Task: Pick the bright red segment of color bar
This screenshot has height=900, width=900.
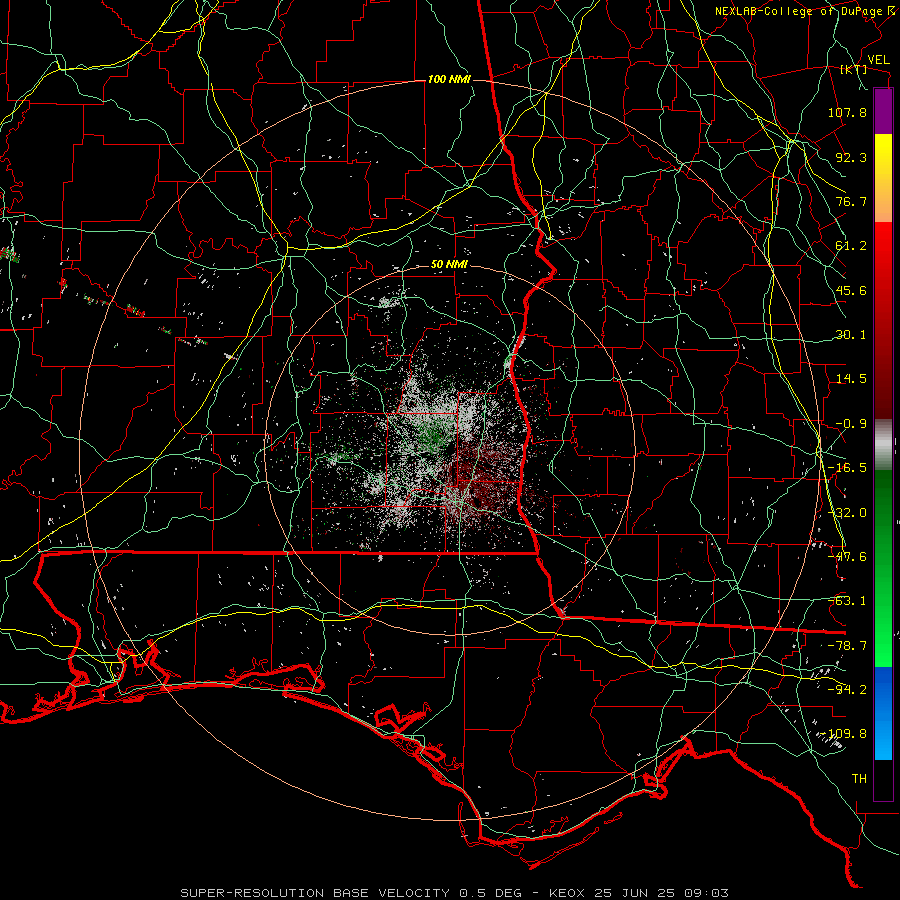Action: (x=883, y=253)
